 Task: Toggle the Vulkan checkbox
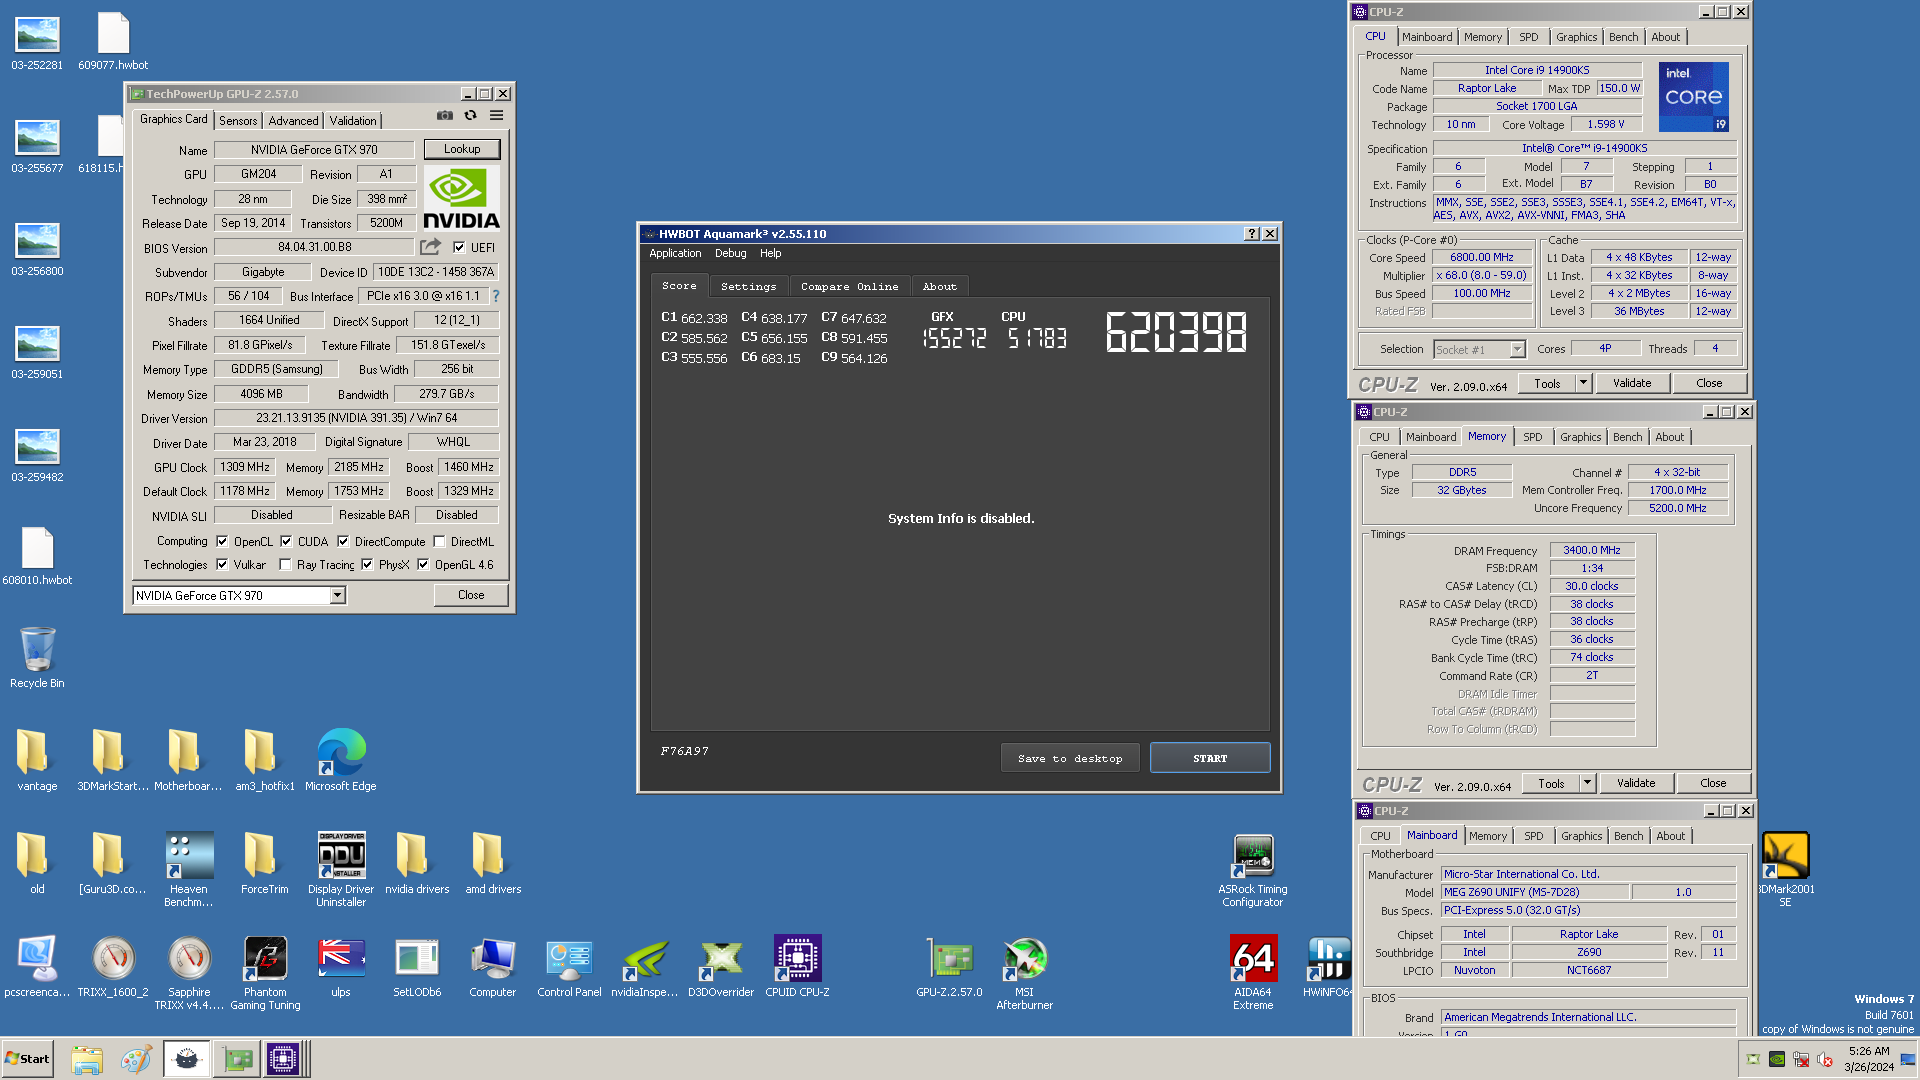tap(222, 564)
